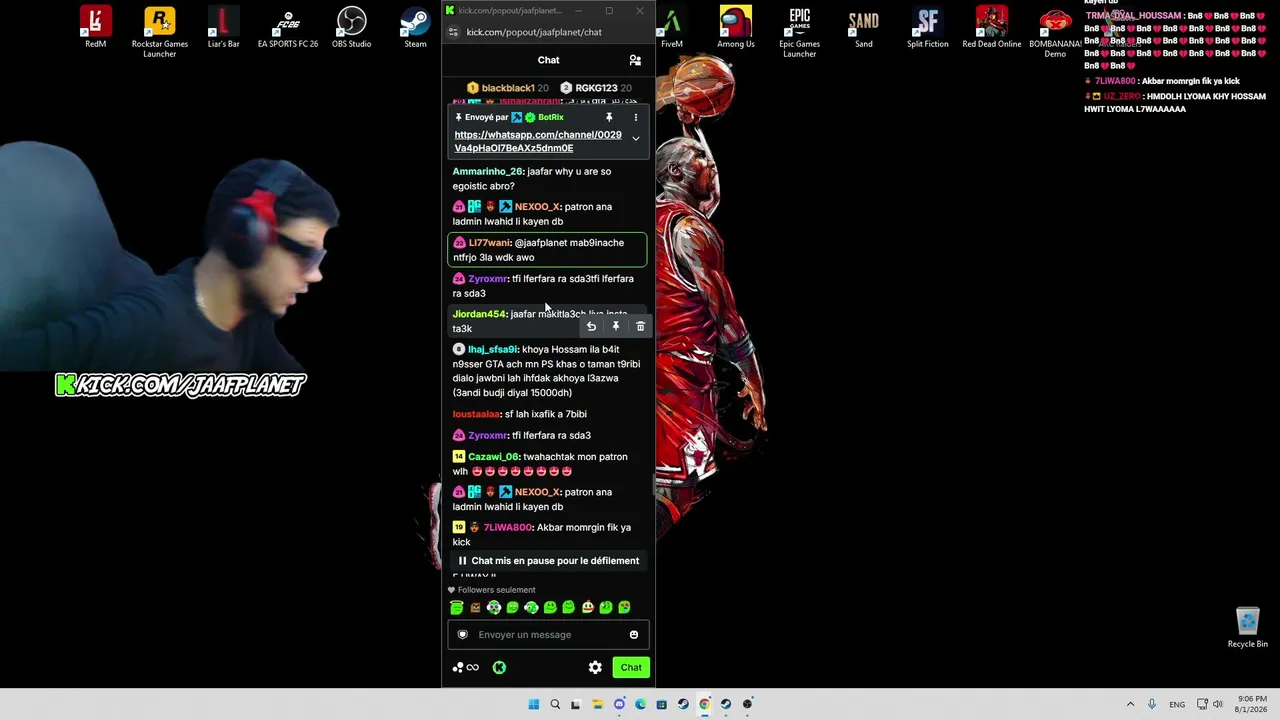1280x720 pixels.
Task: Select EA SPORTS FC 26 desktop icon
Action: [x=287, y=27]
